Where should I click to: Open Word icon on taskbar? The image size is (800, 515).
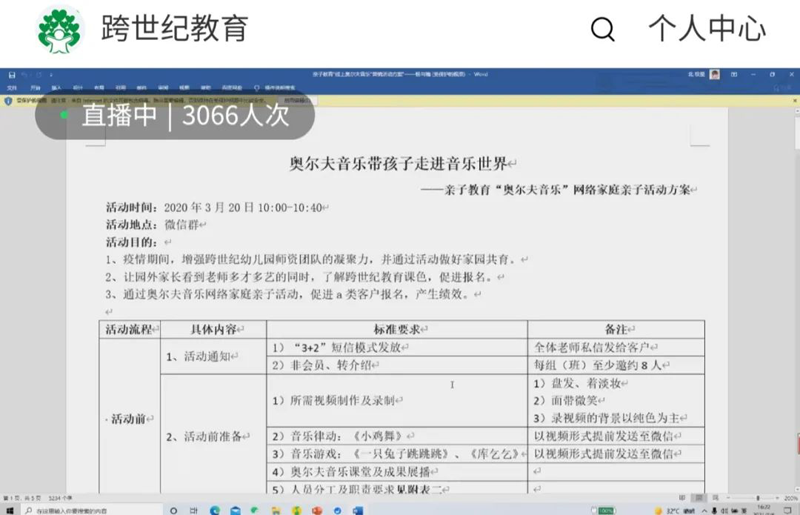pos(358,510)
